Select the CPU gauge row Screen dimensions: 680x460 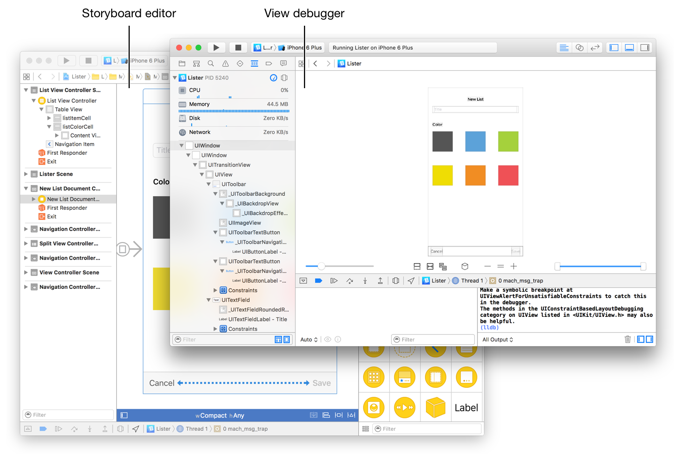pos(233,90)
